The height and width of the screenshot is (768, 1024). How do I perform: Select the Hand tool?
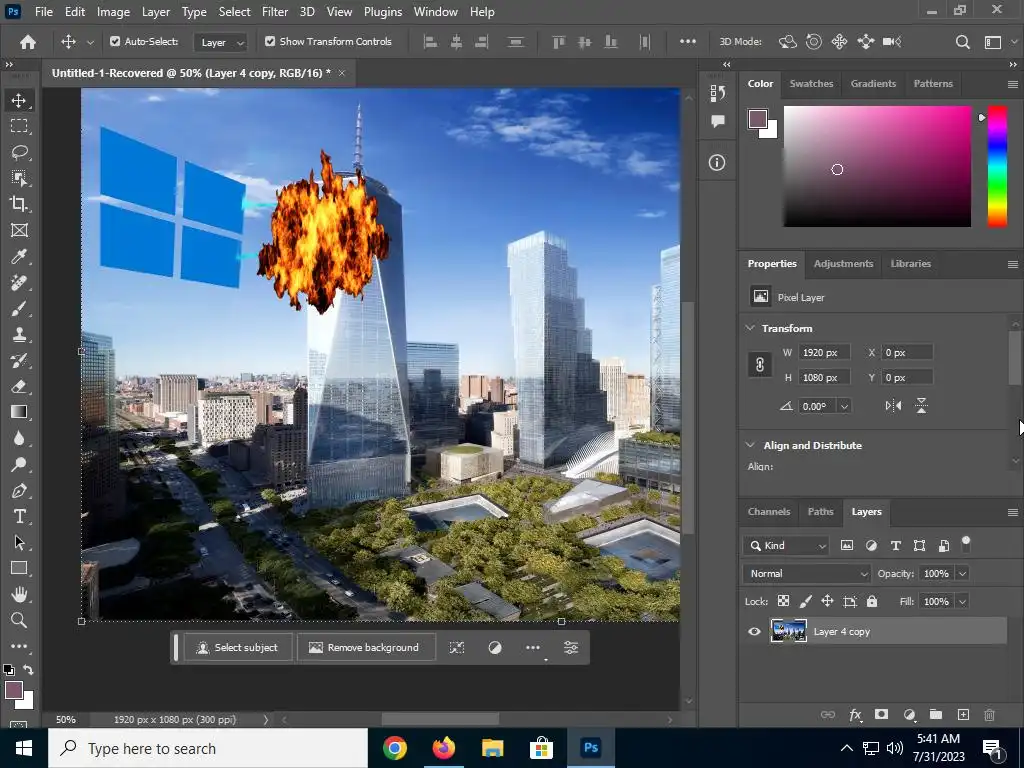pos(19,594)
